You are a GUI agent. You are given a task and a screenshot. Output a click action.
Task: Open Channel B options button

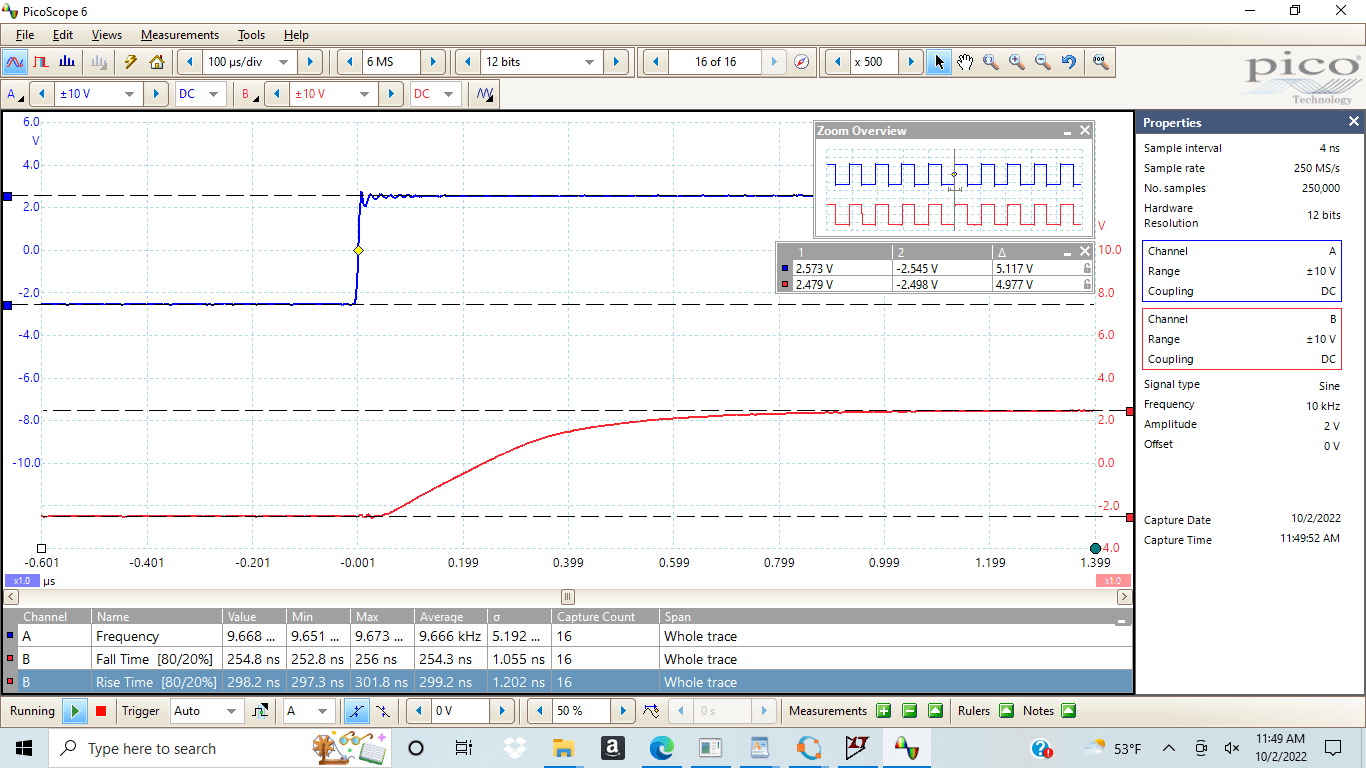pos(248,94)
